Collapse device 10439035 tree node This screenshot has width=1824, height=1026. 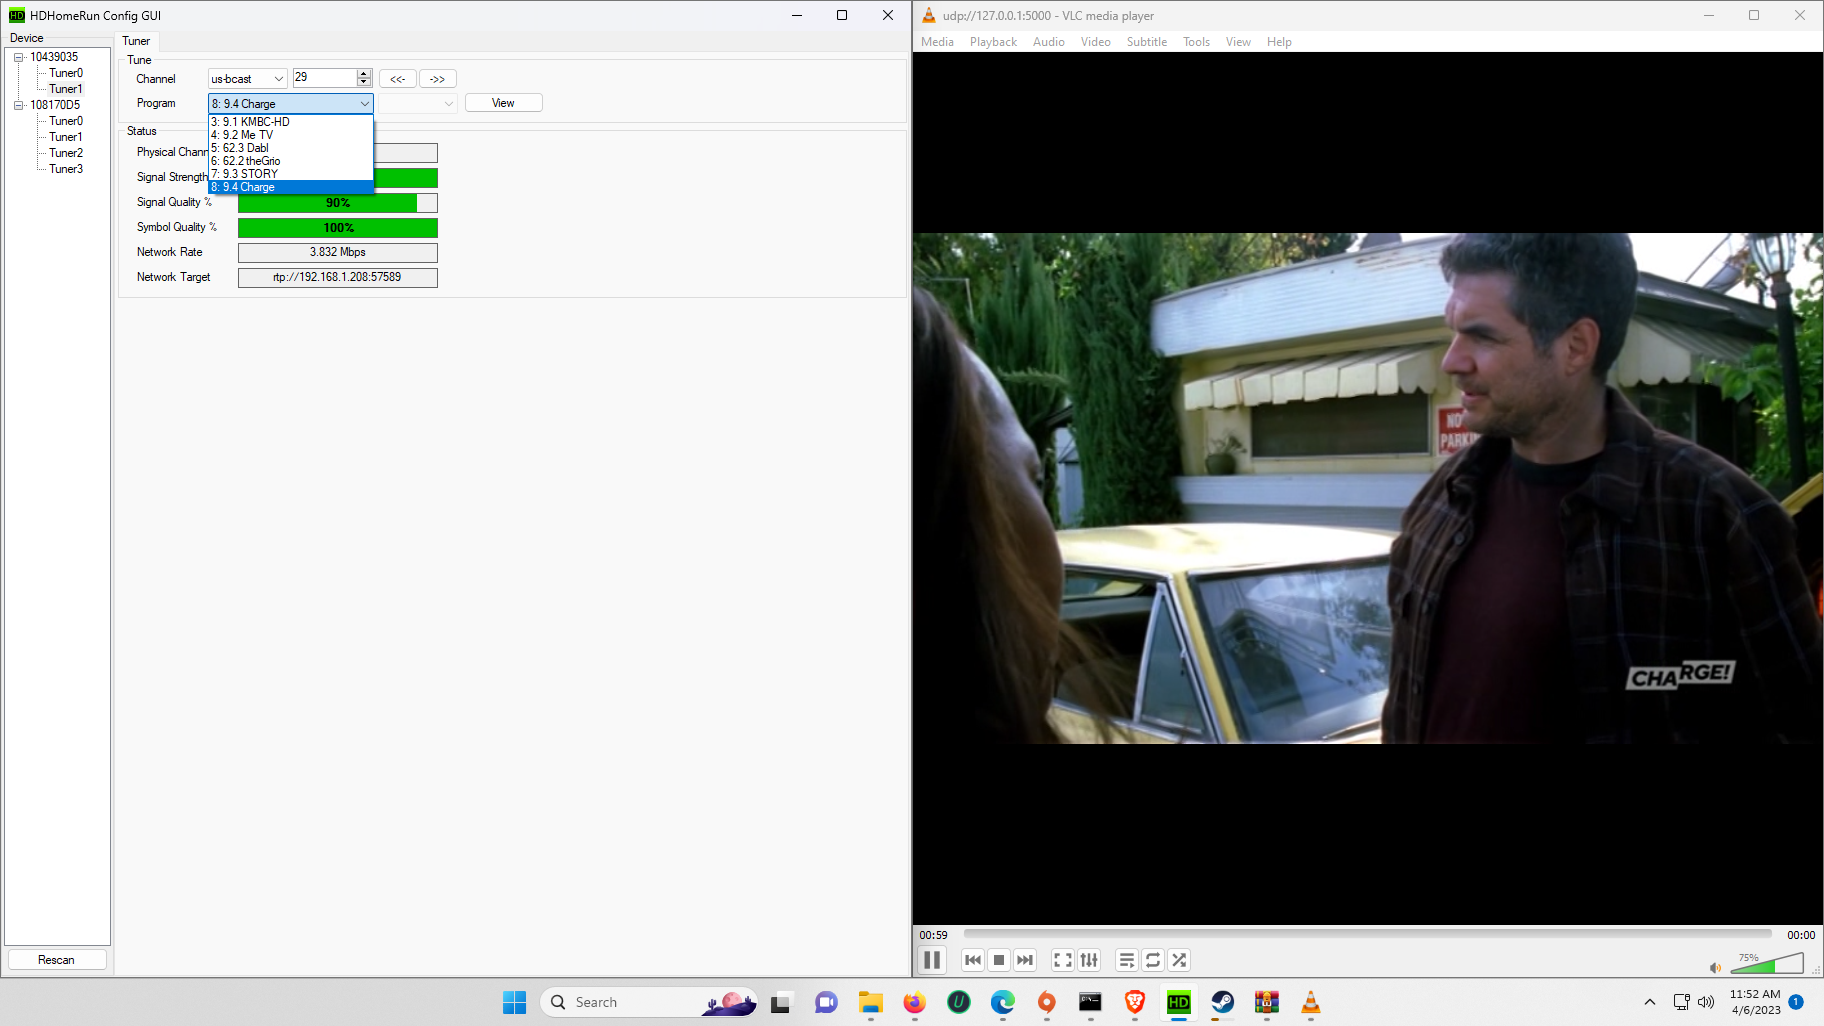pyautogui.click(x=18, y=57)
